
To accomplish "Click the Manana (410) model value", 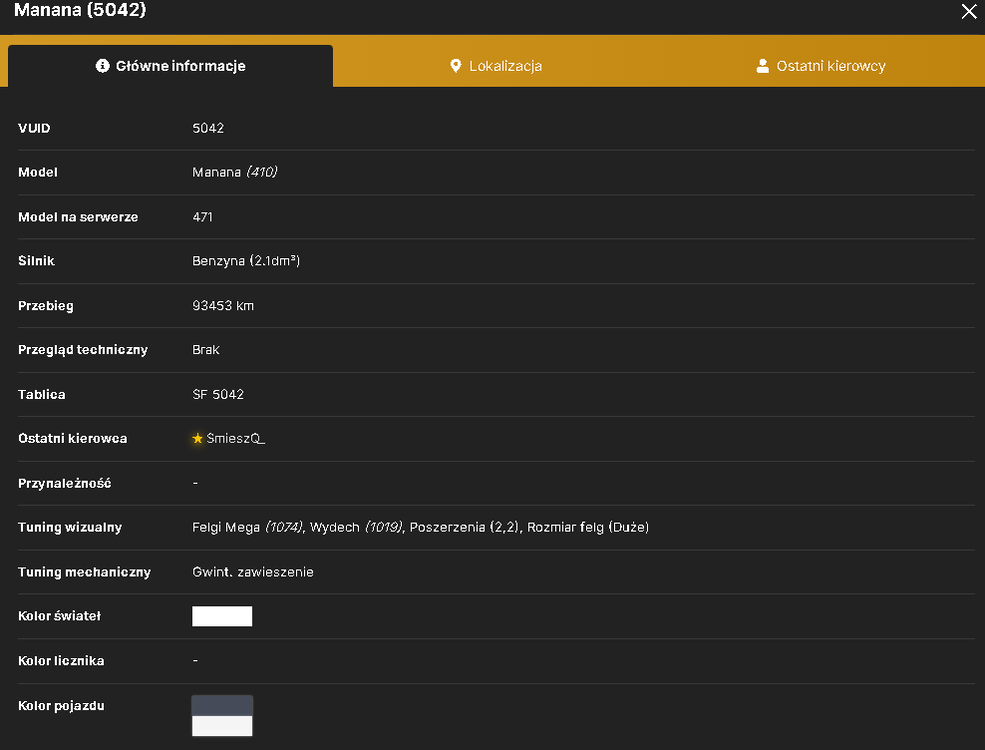I will pos(234,172).
